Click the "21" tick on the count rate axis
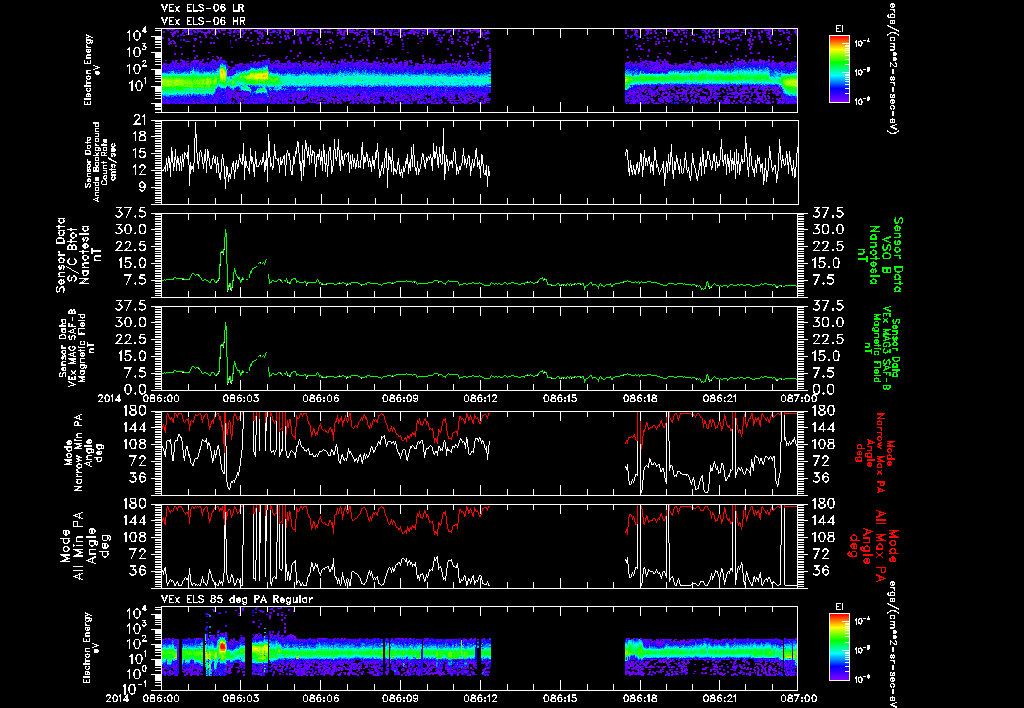The height and width of the screenshot is (708, 1024). tap(138, 120)
